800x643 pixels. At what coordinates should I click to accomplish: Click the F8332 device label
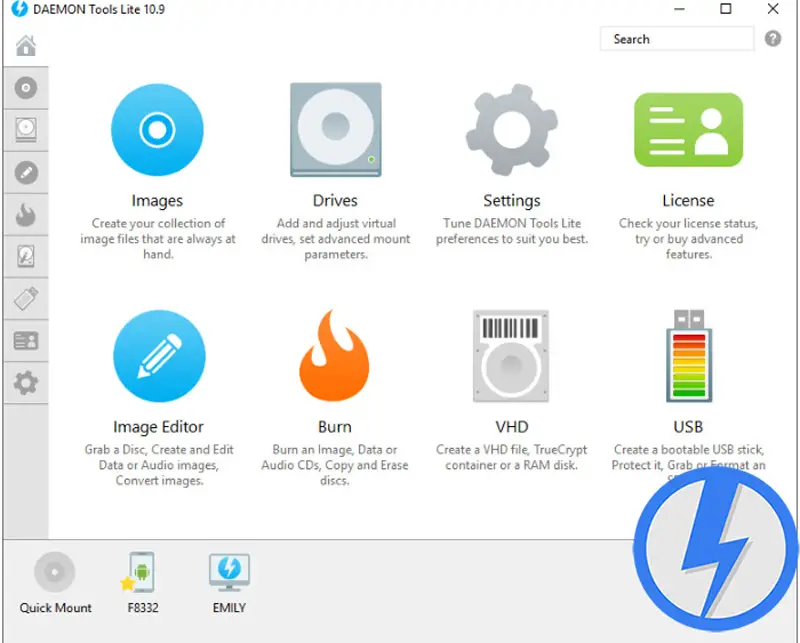(143, 608)
